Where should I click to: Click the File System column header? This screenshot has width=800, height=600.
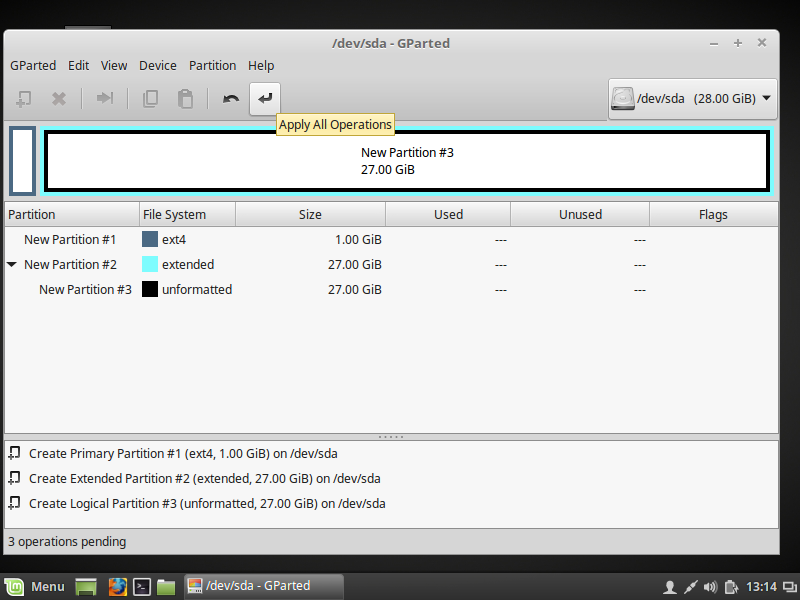click(x=187, y=214)
